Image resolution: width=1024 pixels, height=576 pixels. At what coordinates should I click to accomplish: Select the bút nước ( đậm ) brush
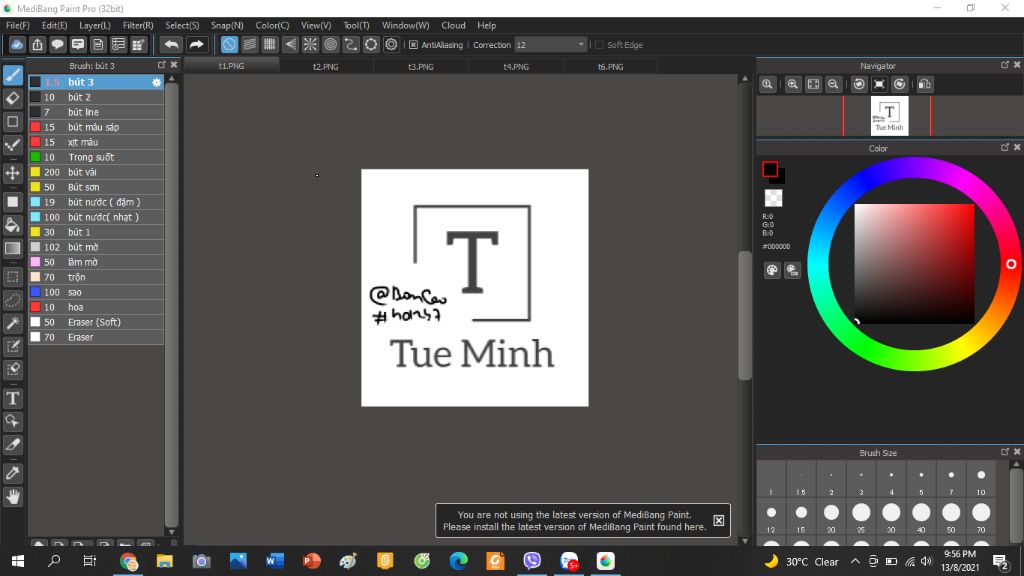(x=95, y=202)
